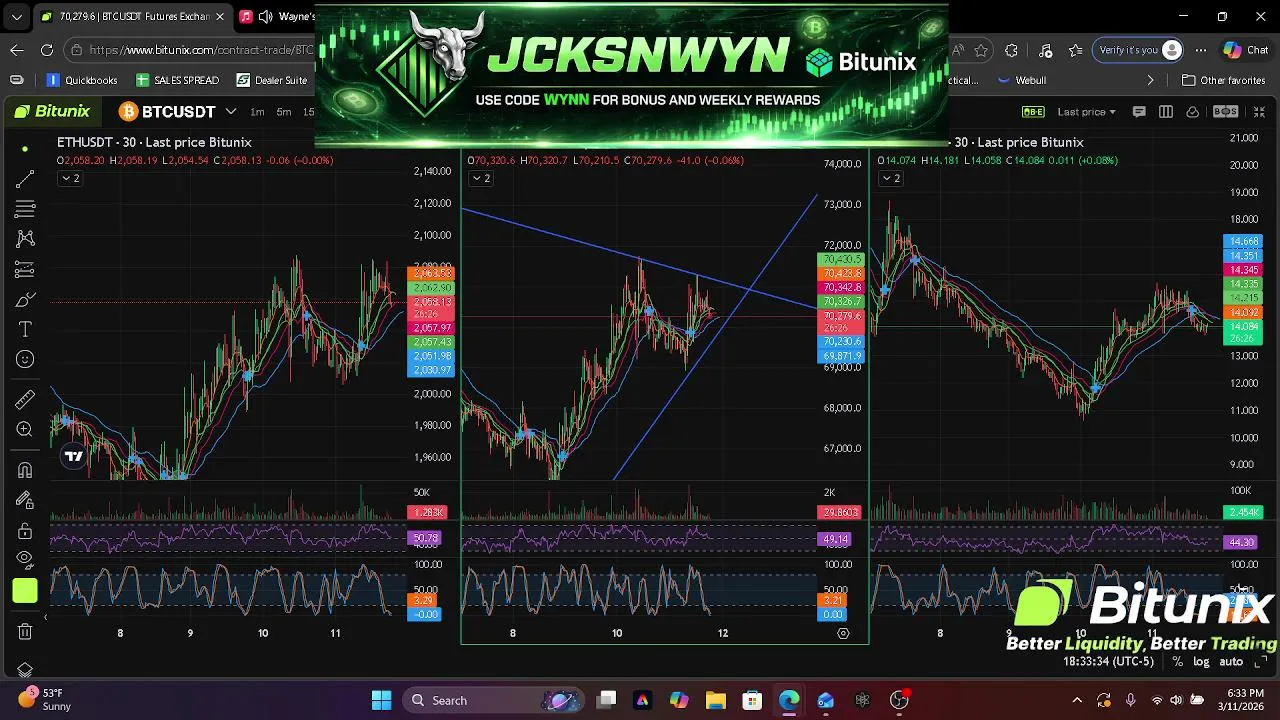Select the 5m timeframe

284,112
